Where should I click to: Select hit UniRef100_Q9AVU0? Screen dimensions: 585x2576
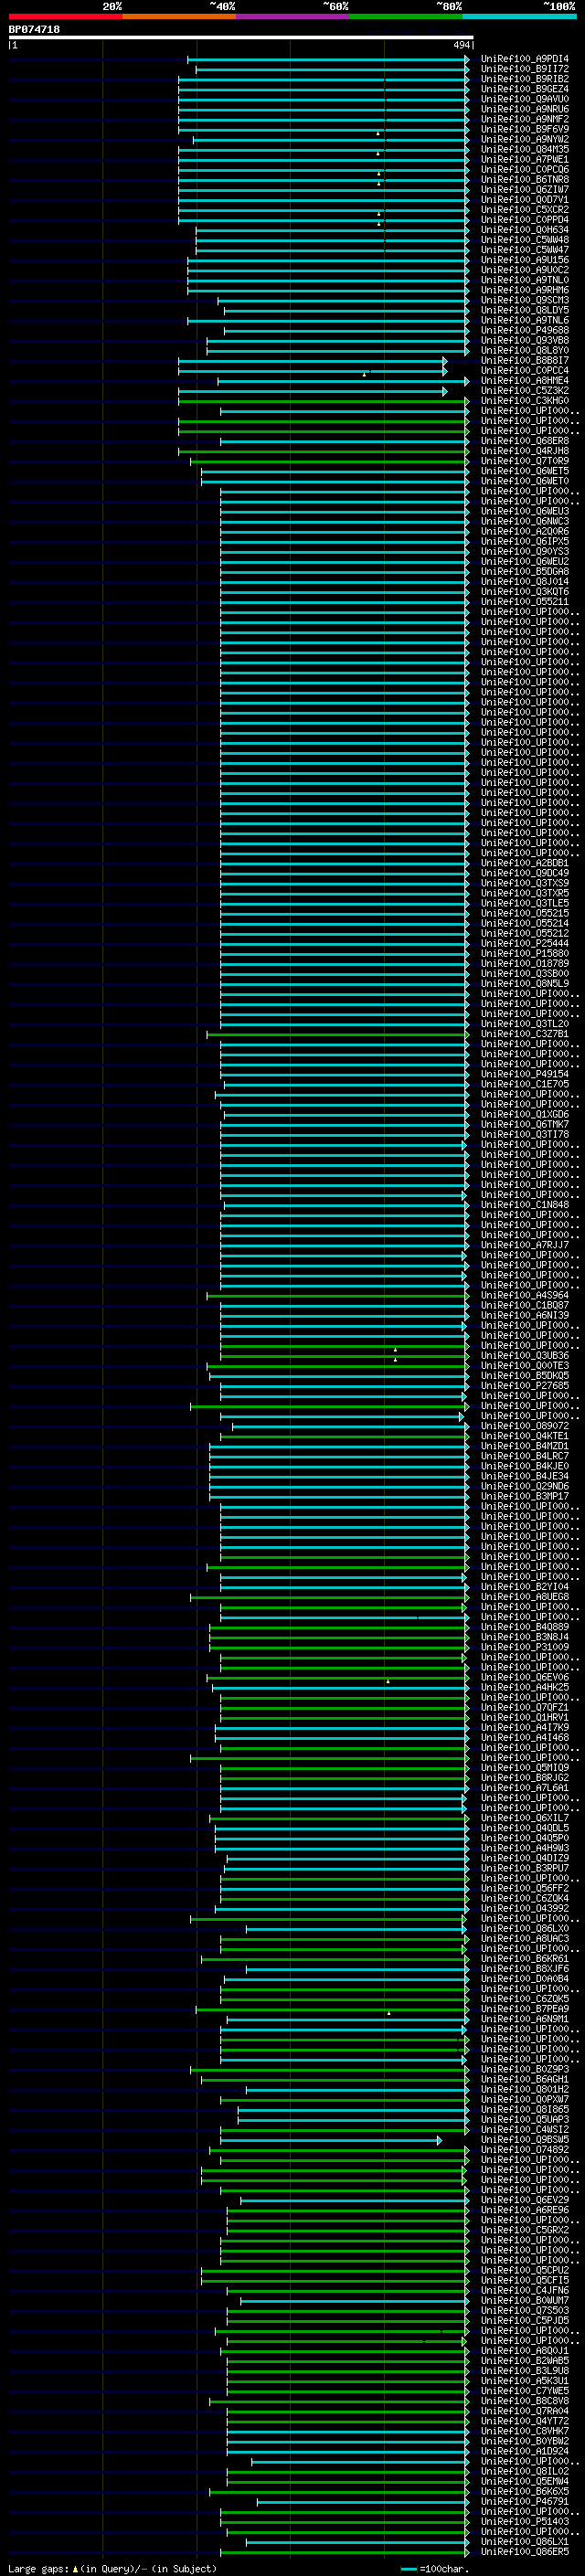(x=525, y=99)
